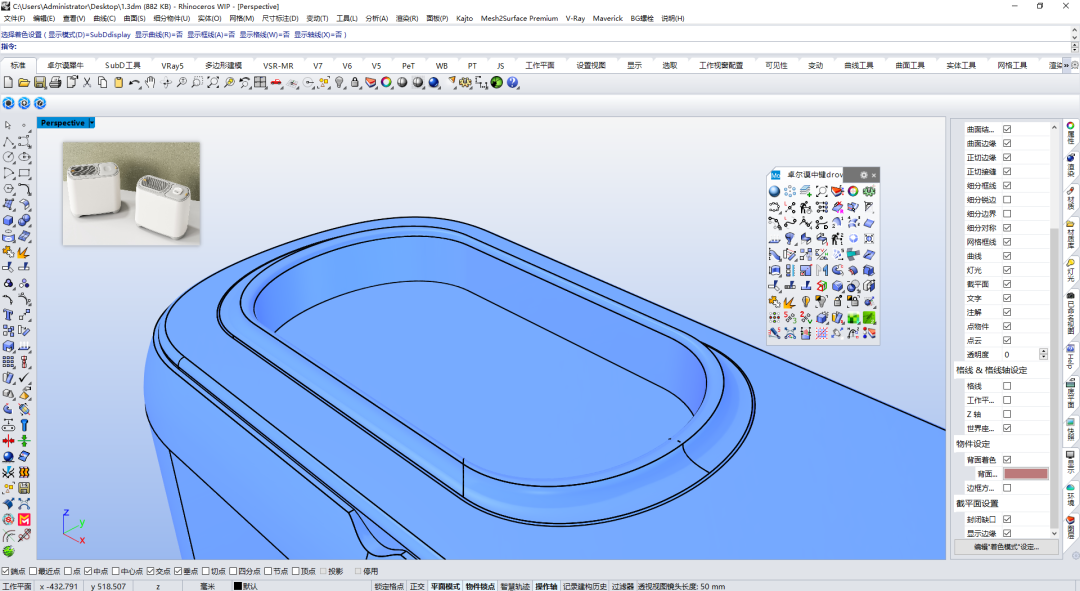Uncheck the 背面着色 option
The image size is (1080, 591).
point(1007,459)
